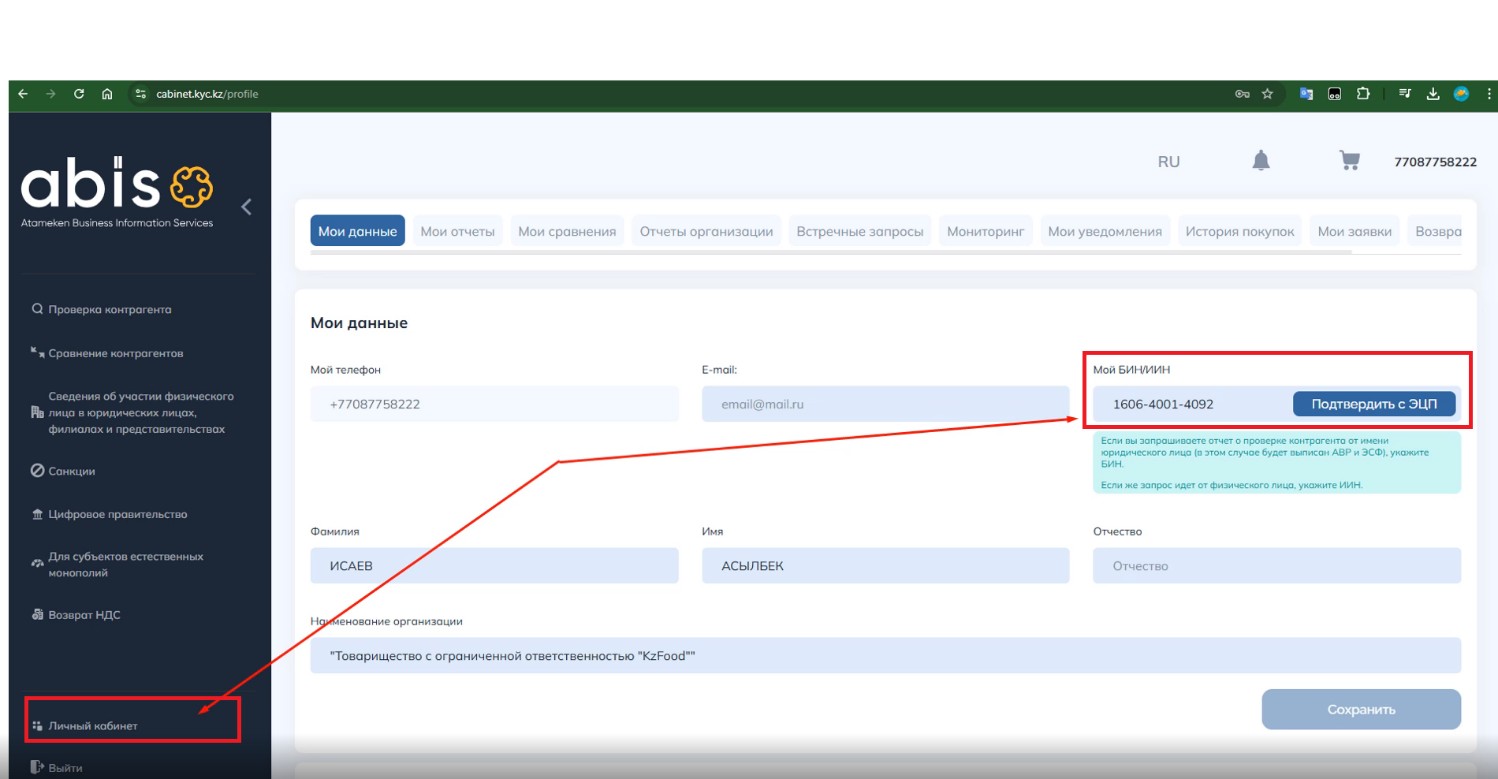1498x779 pixels.
Task: Open the browser three-dot menu
Action: 1489,94
